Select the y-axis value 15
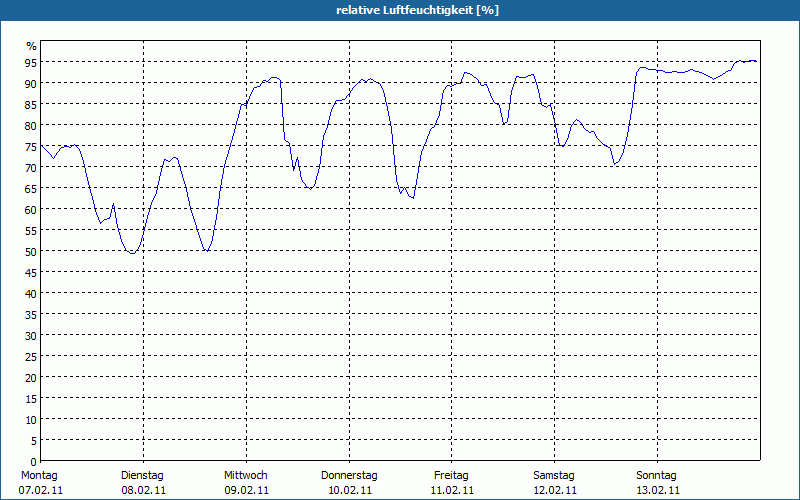 (31, 398)
